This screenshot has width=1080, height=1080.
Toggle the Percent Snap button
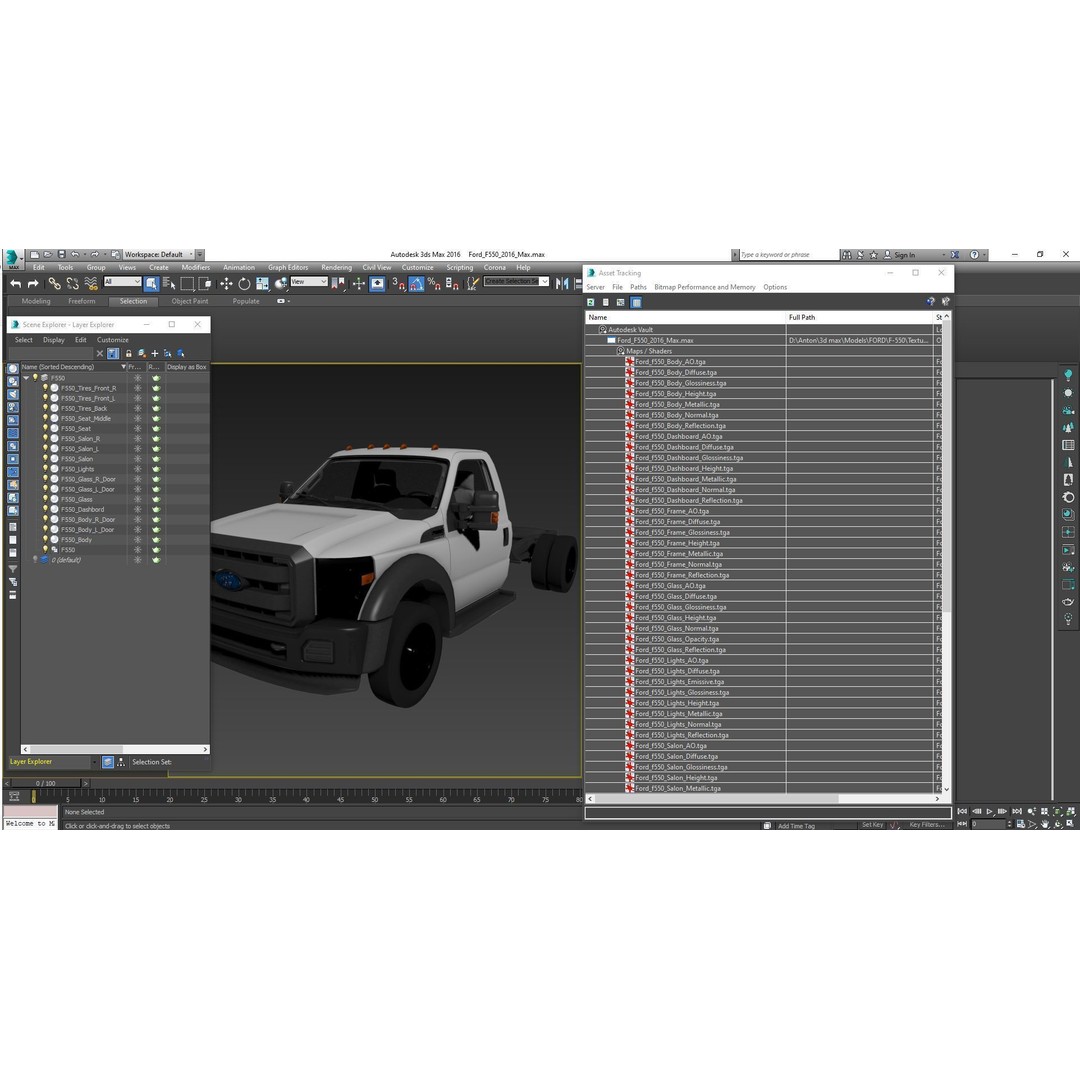click(434, 284)
